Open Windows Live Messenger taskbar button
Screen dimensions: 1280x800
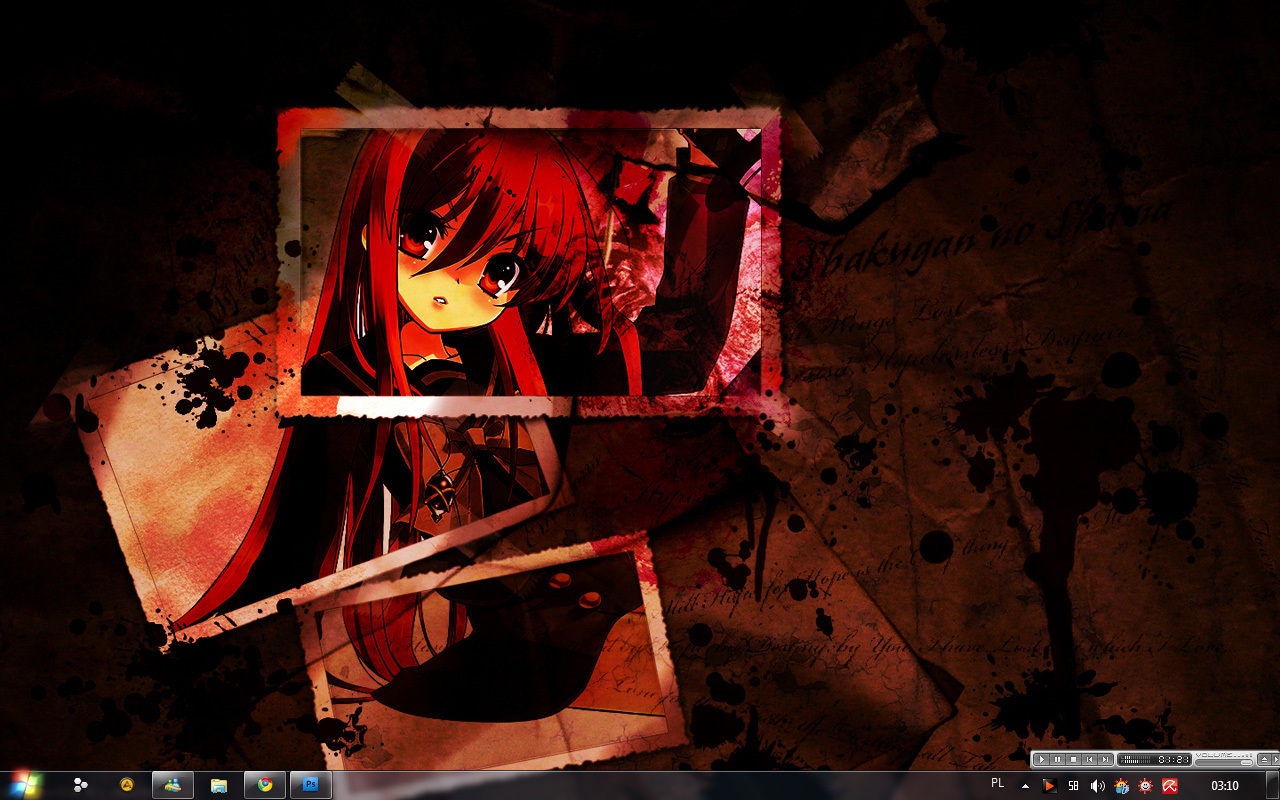click(x=173, y=785)
